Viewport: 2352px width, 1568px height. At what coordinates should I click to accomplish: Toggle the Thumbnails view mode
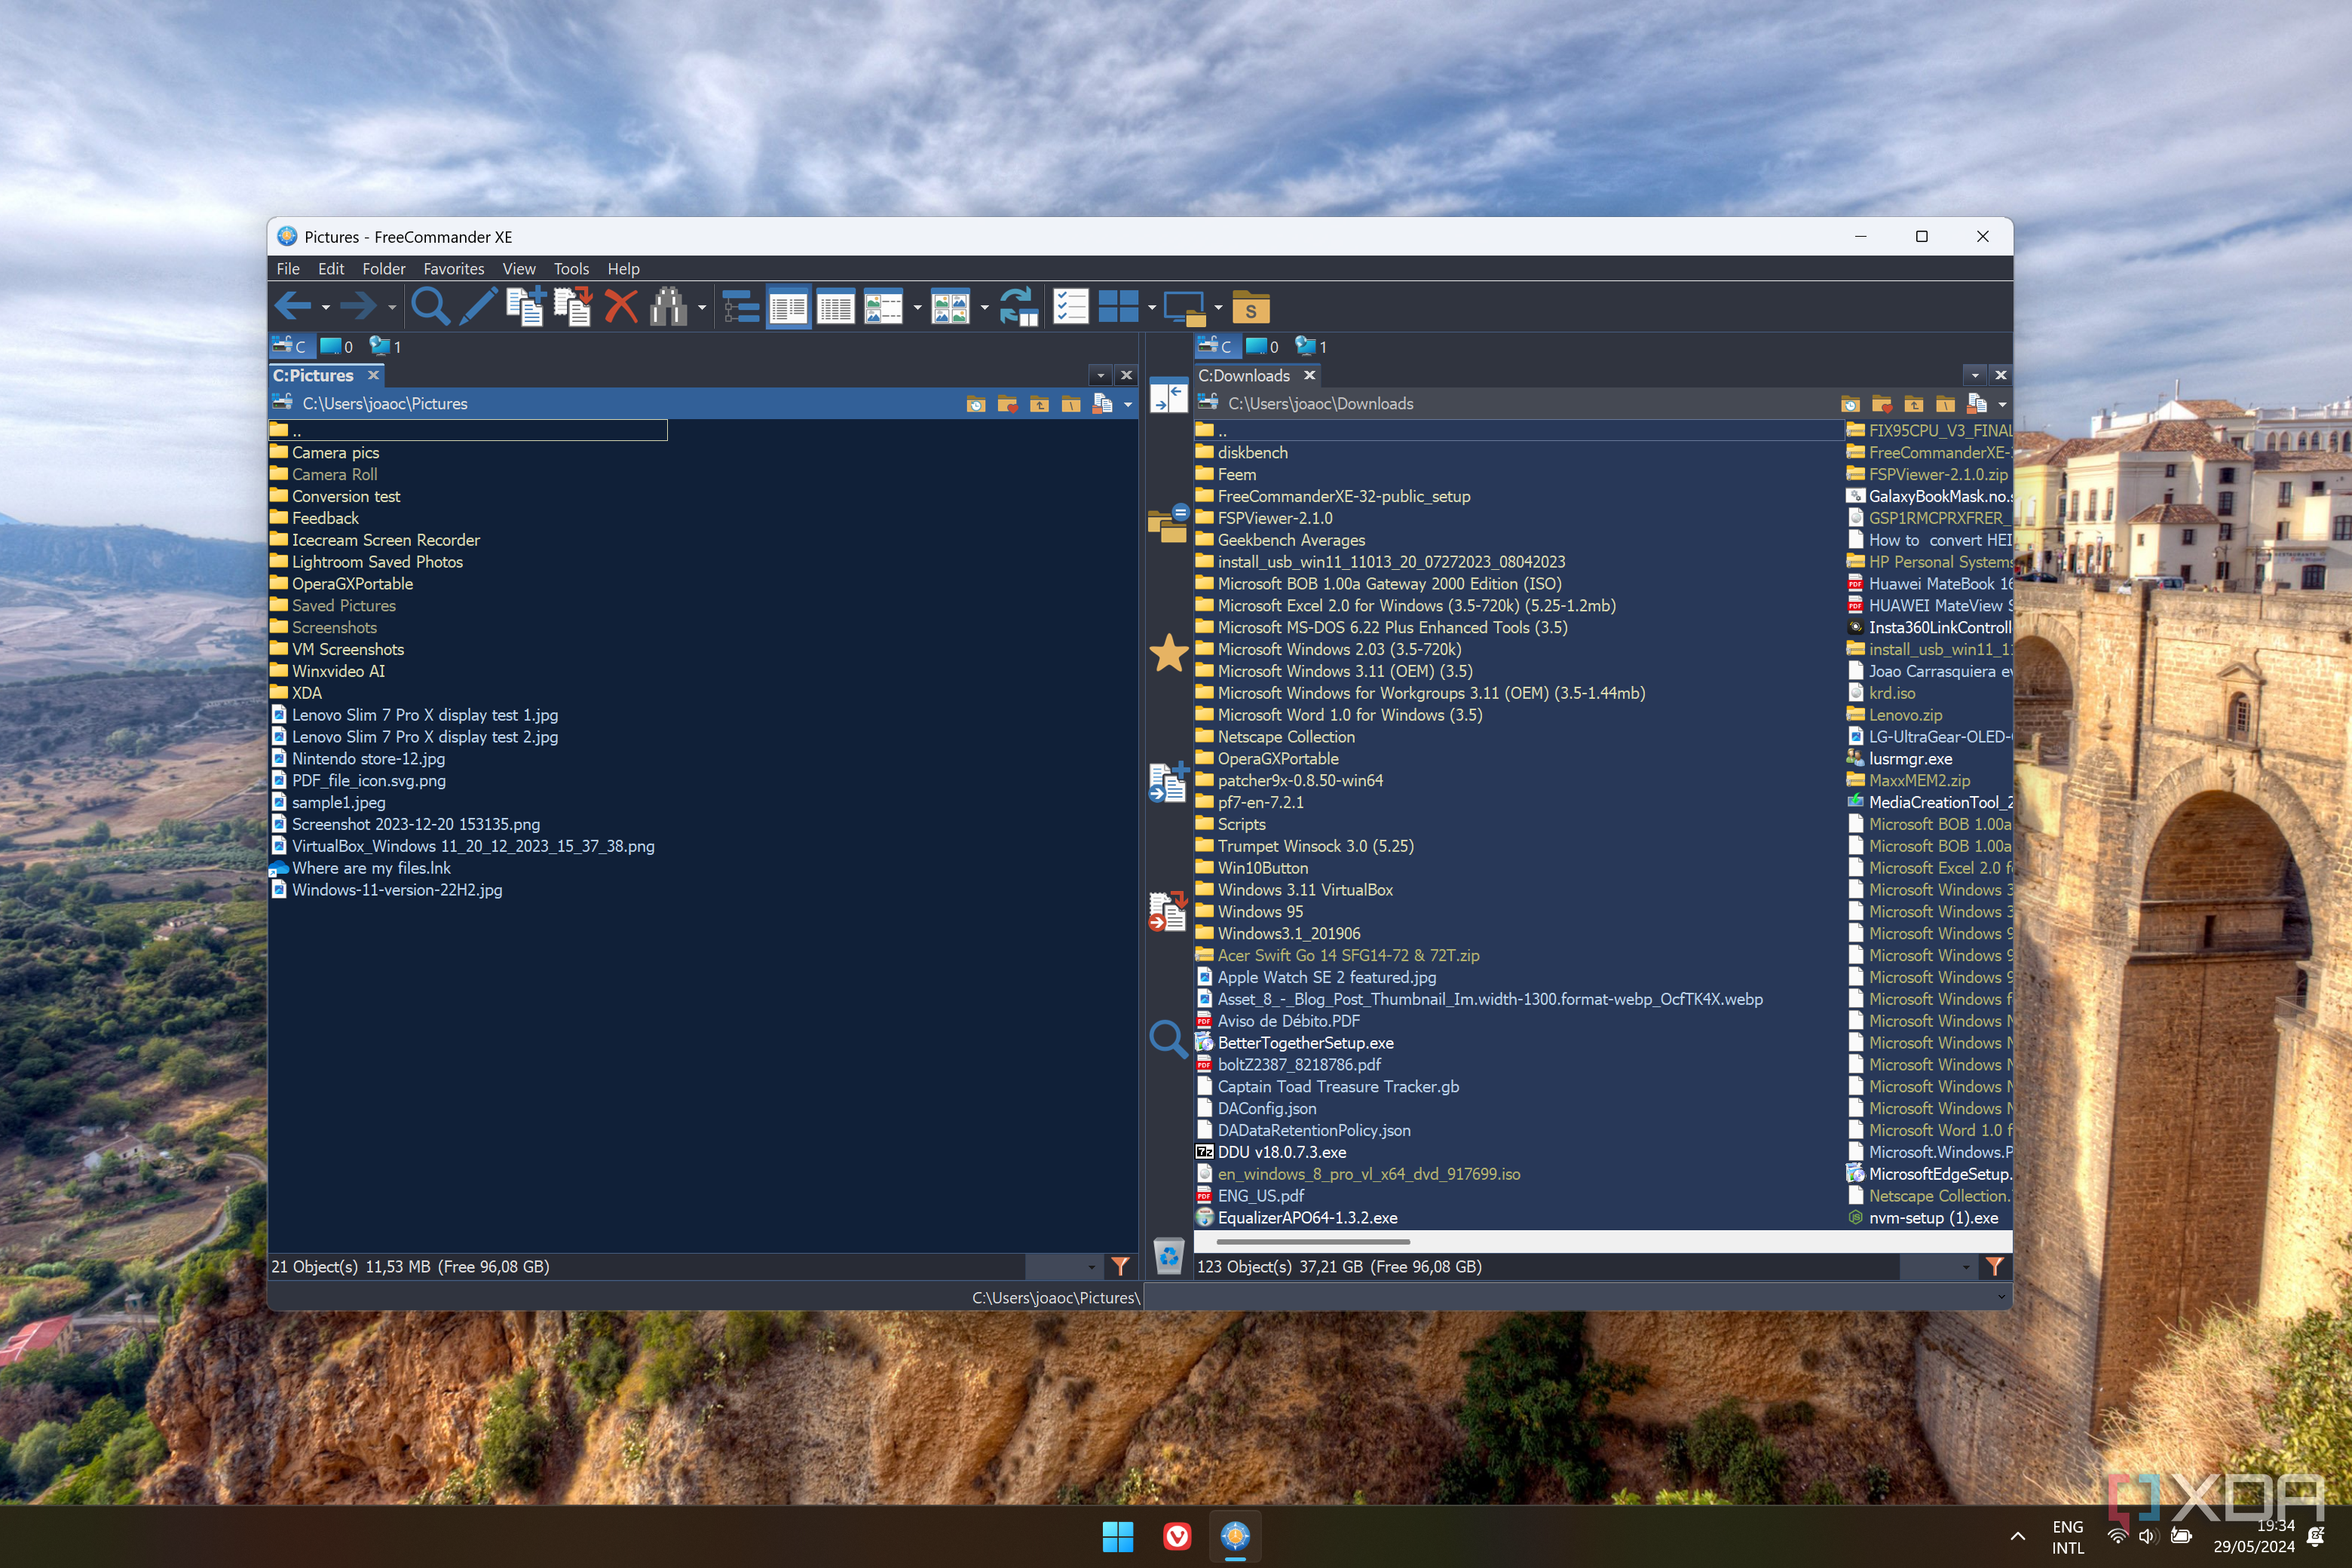pos(950,307)
